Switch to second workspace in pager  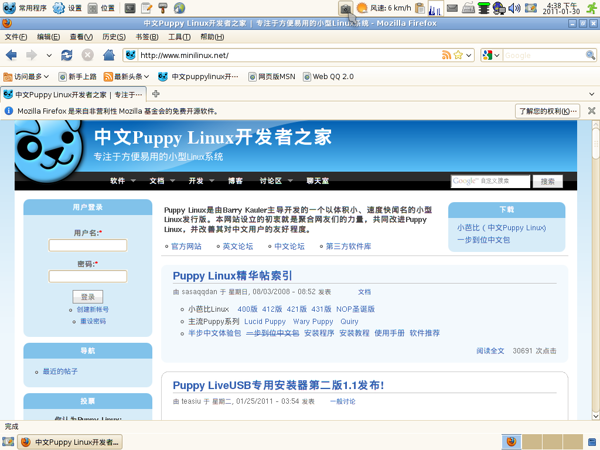532,442
